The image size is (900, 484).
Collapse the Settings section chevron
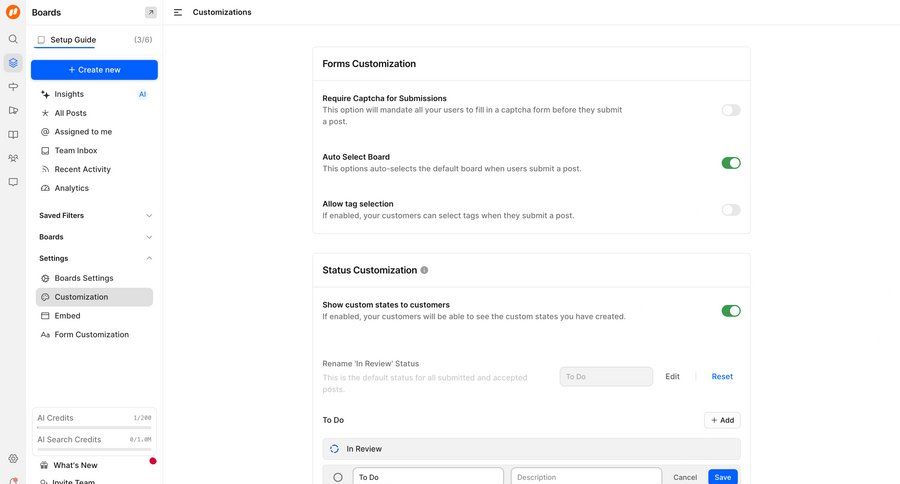click(x=149, y=258)
